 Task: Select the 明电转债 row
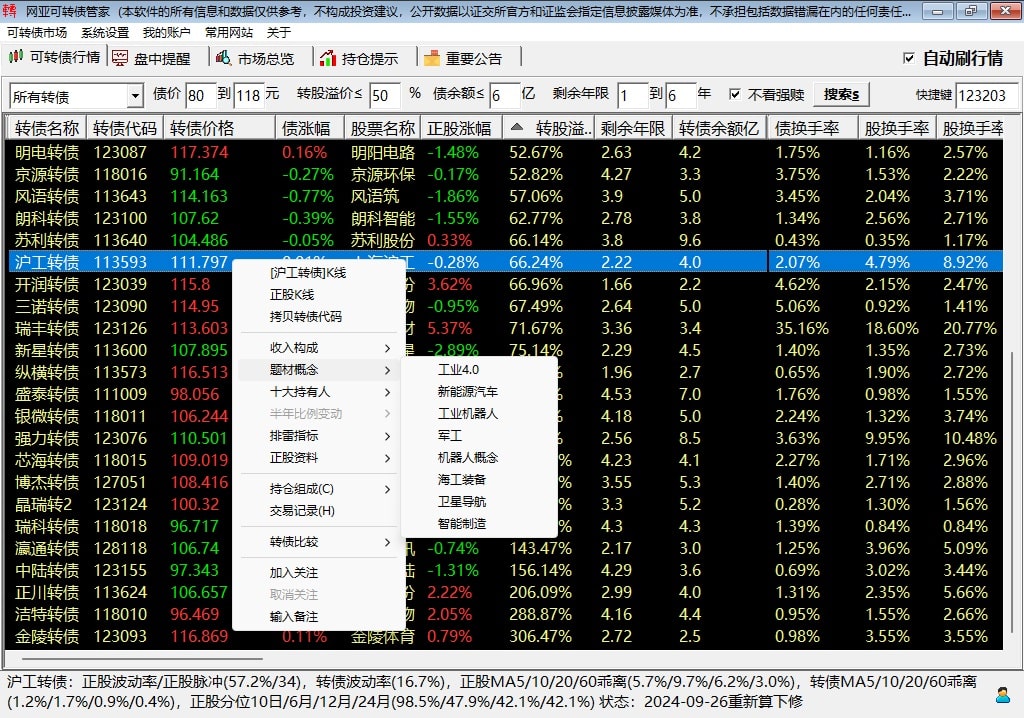[506, 152]
